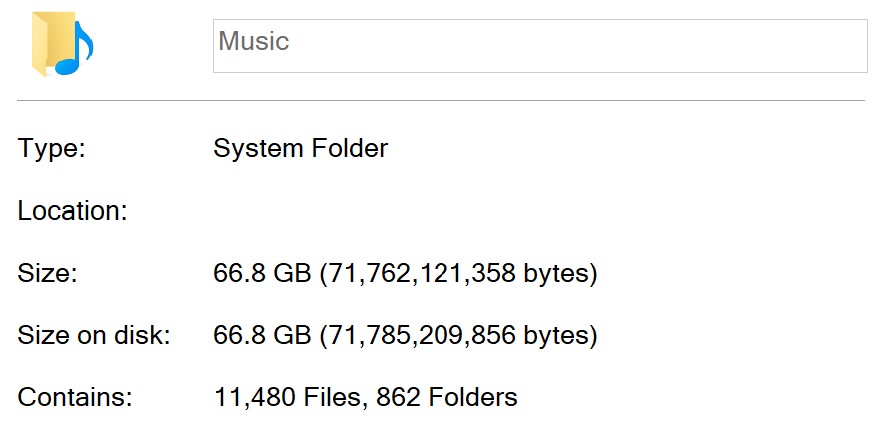The height and width of the screenshot is (425, 885).
Task: Click the horizontal separator under name field
Action: pos(441,100)
